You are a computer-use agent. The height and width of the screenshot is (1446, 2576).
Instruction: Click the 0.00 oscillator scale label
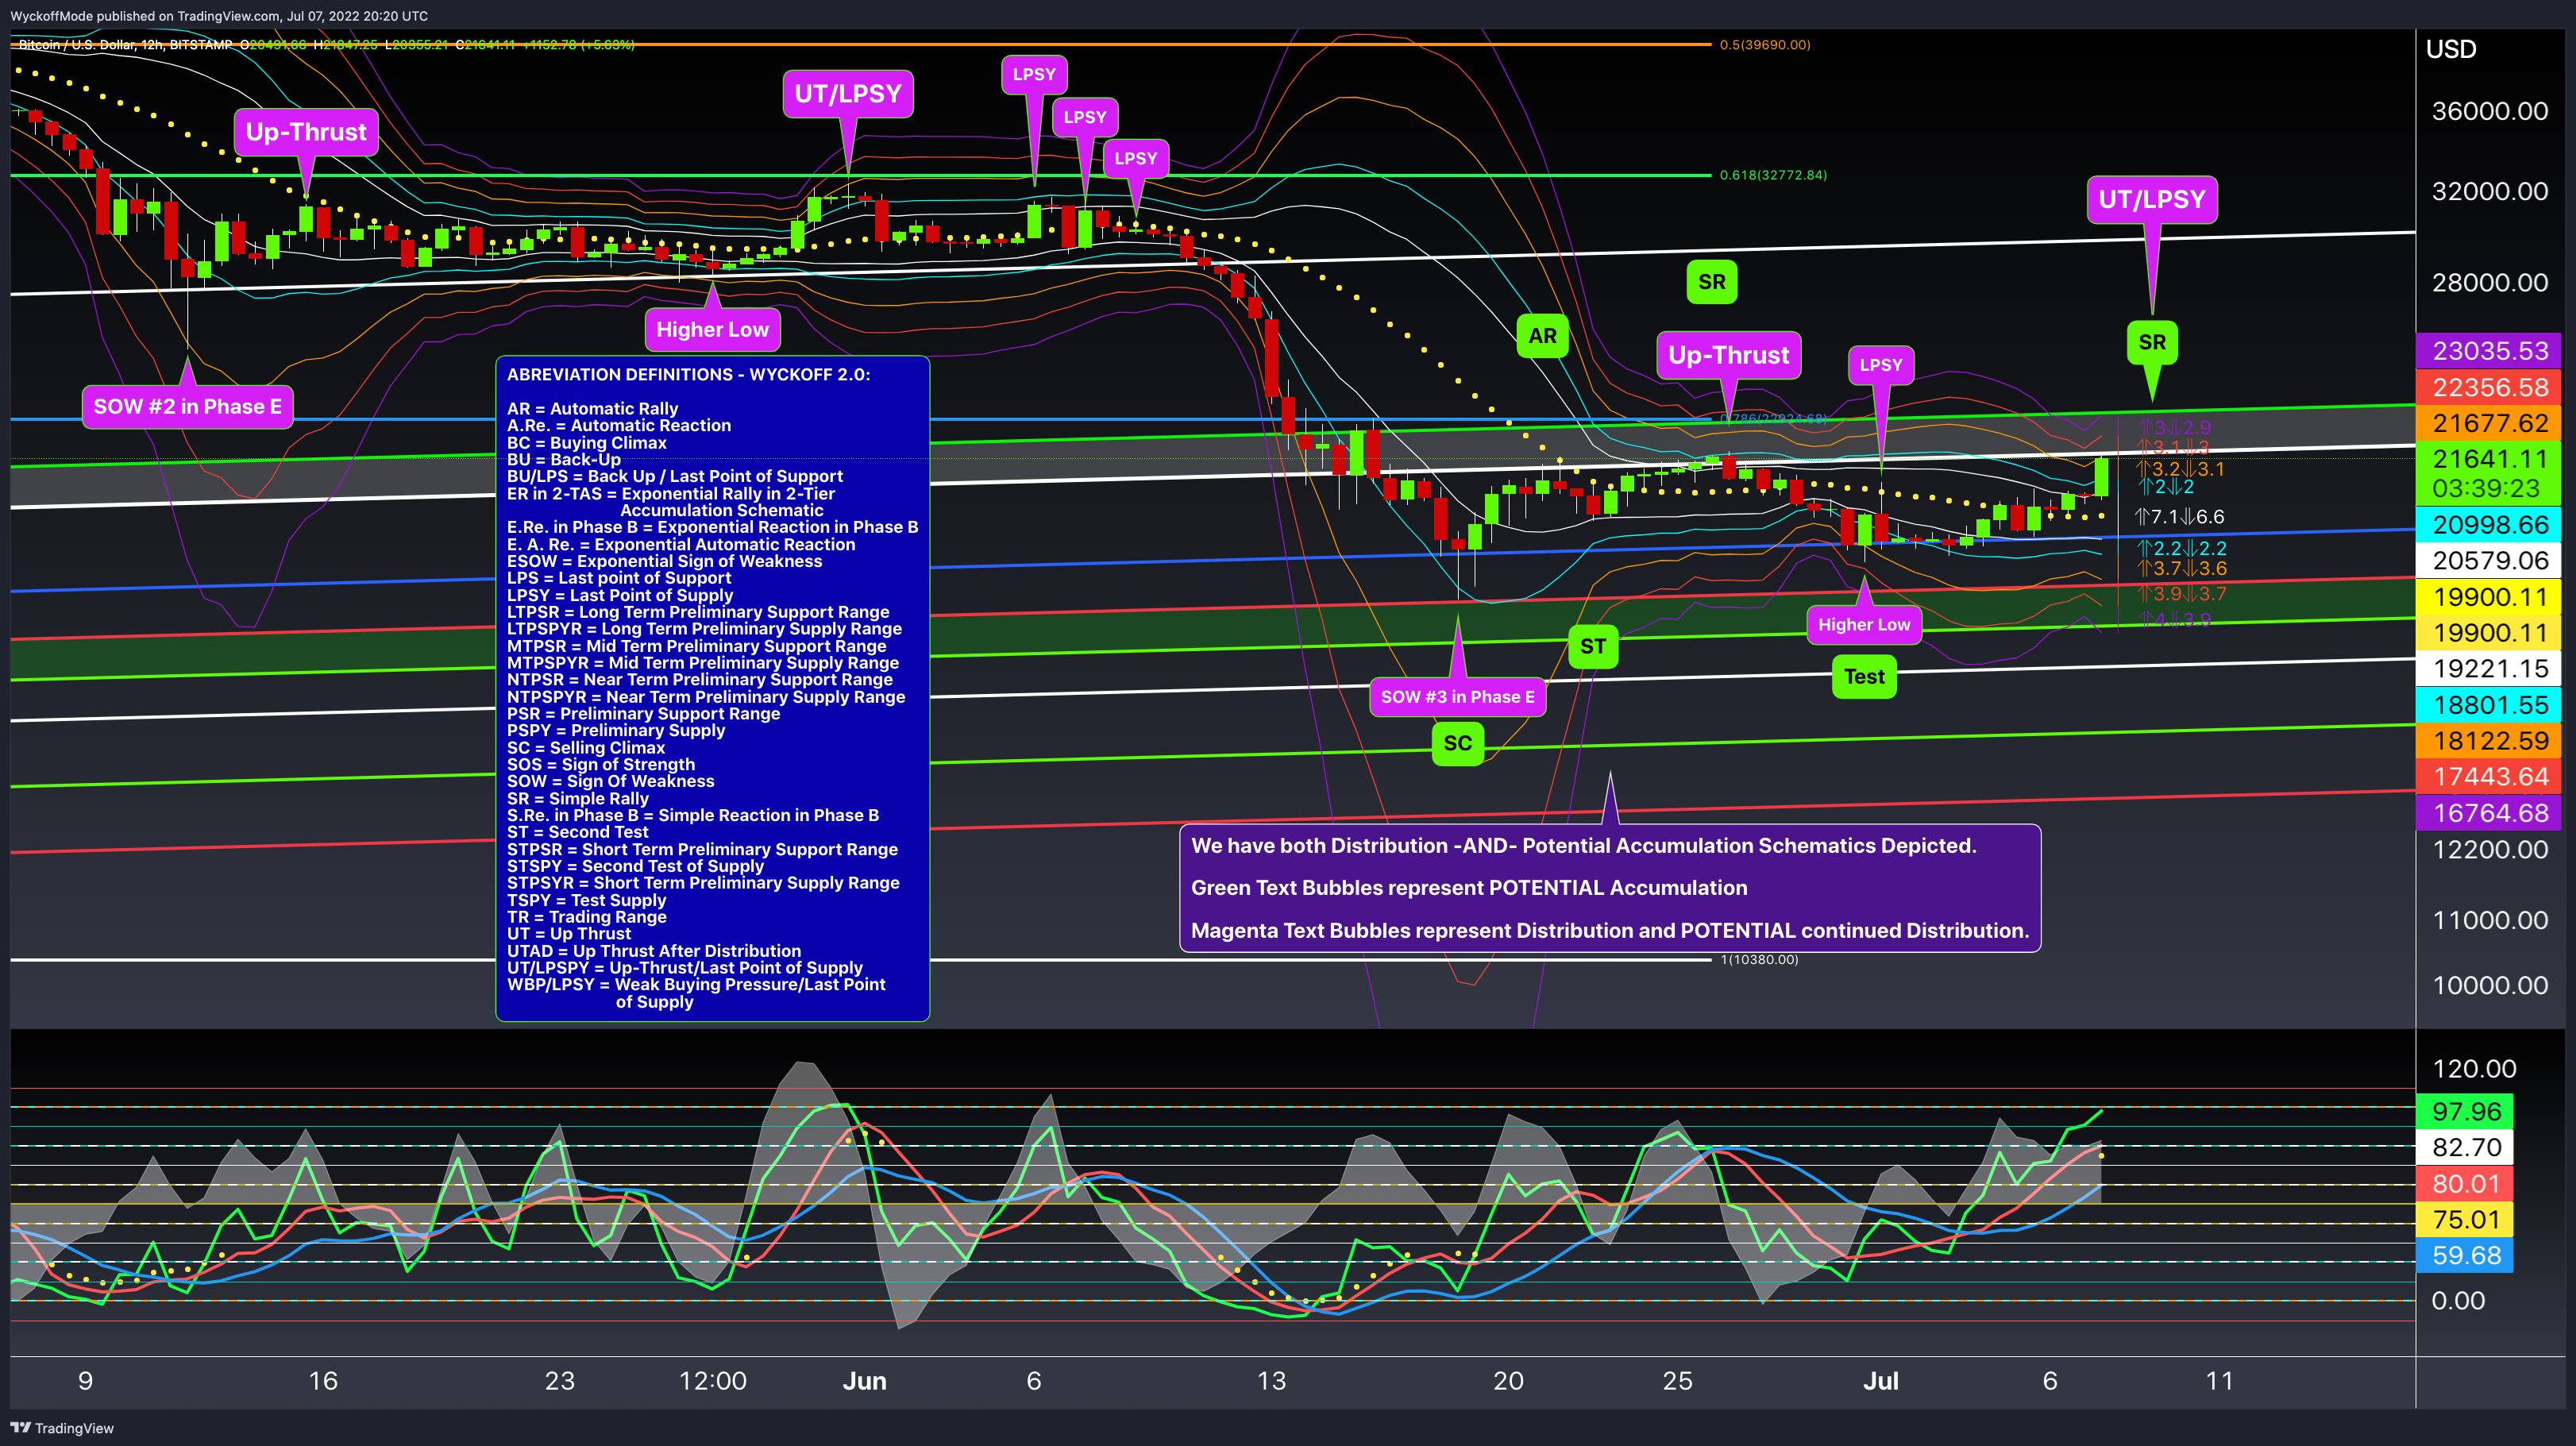pos(2457,1301)
